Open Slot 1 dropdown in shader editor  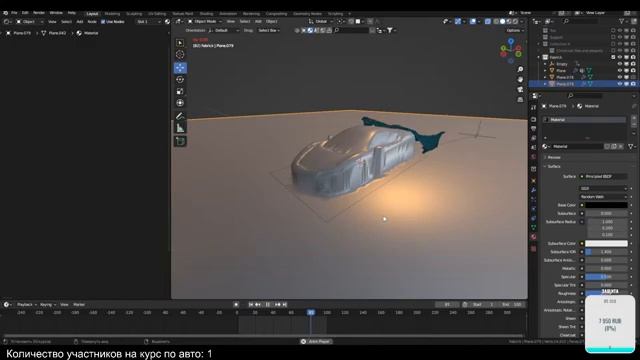pos(149,22)
